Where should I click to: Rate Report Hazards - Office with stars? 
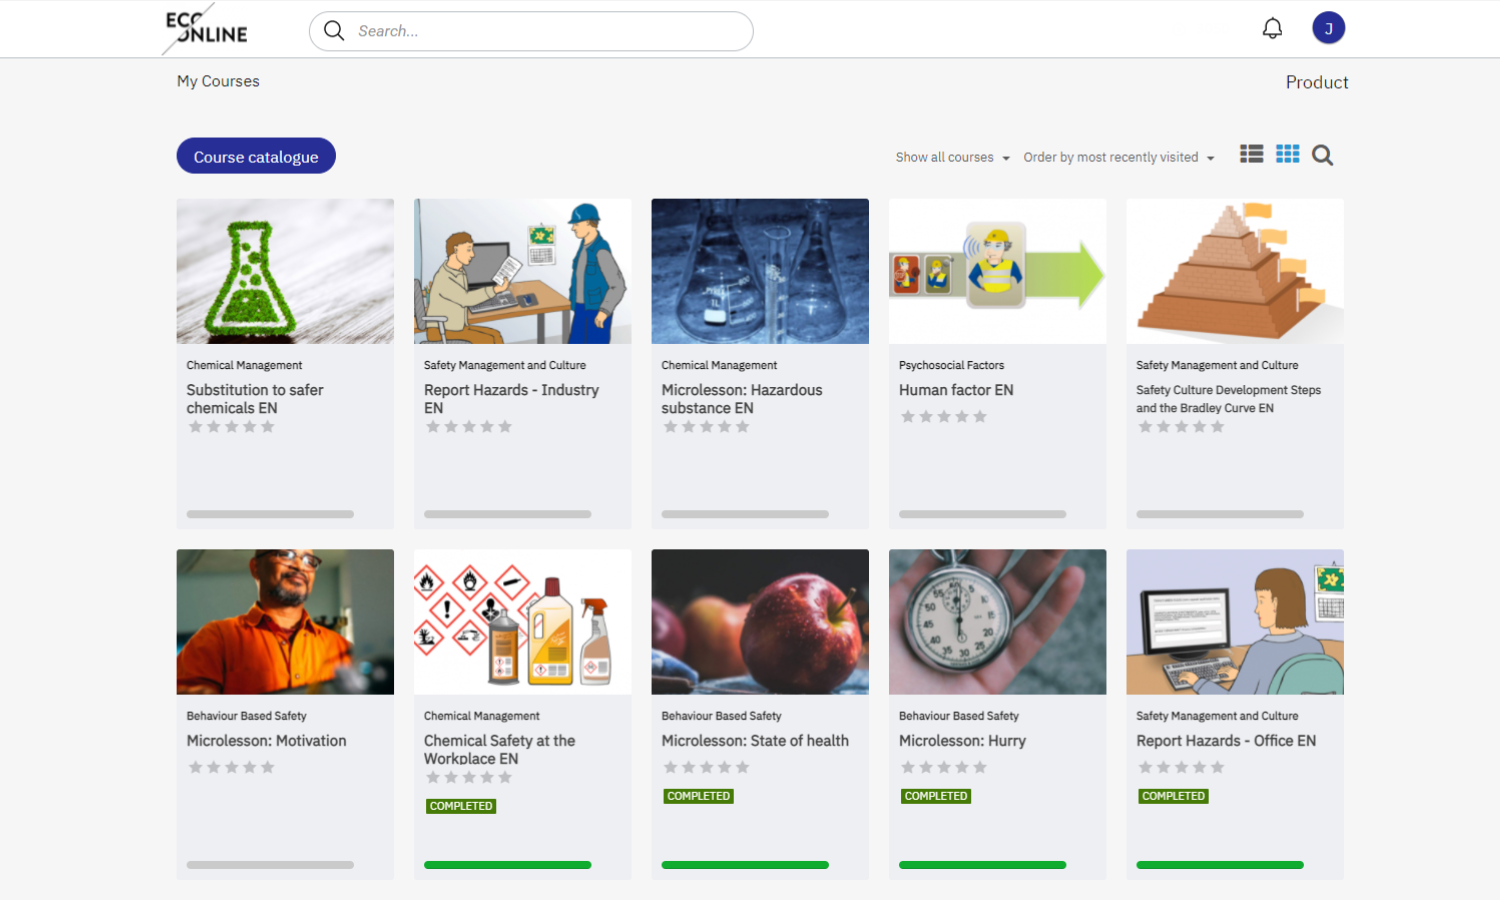tap(1181, 768)
